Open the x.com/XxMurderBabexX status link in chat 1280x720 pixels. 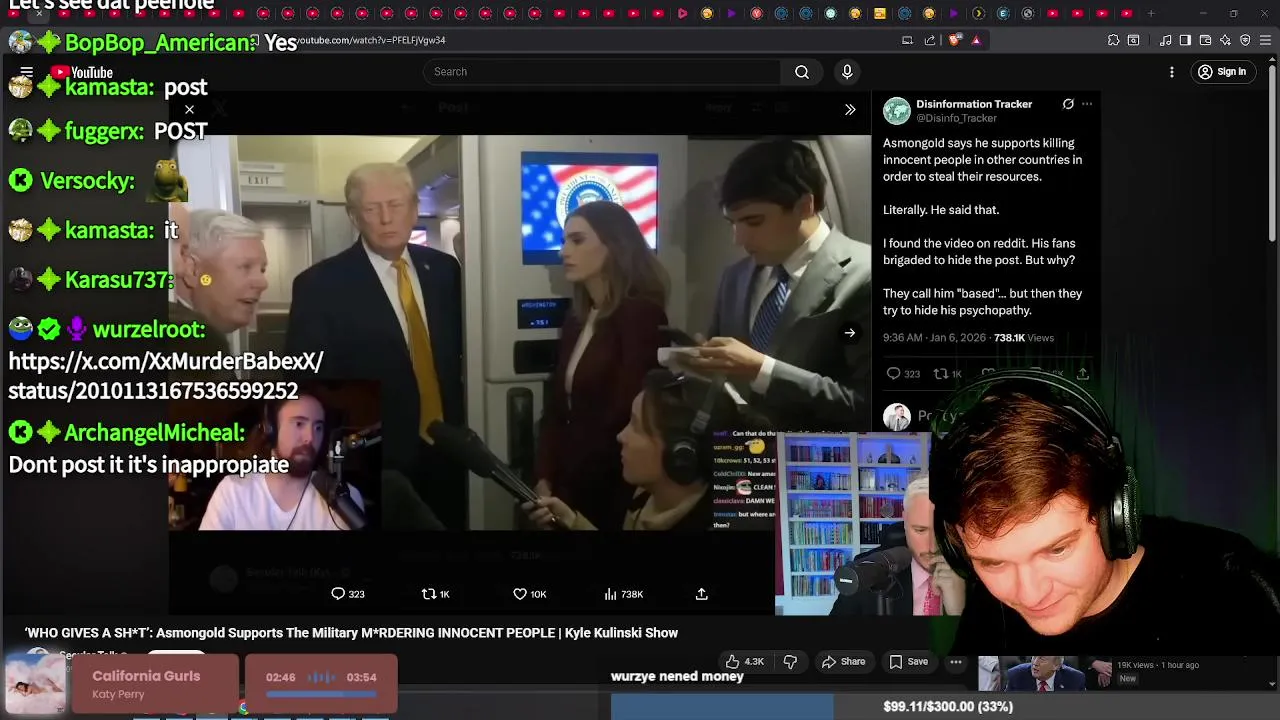coord(166,375)
